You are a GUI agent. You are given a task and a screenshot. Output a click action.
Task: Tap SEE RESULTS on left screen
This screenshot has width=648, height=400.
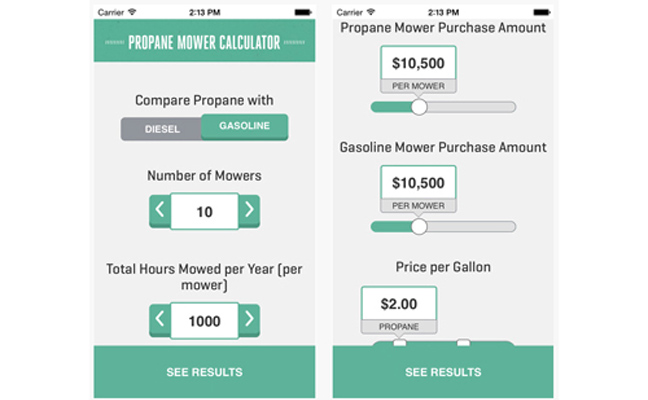[204, 372]
